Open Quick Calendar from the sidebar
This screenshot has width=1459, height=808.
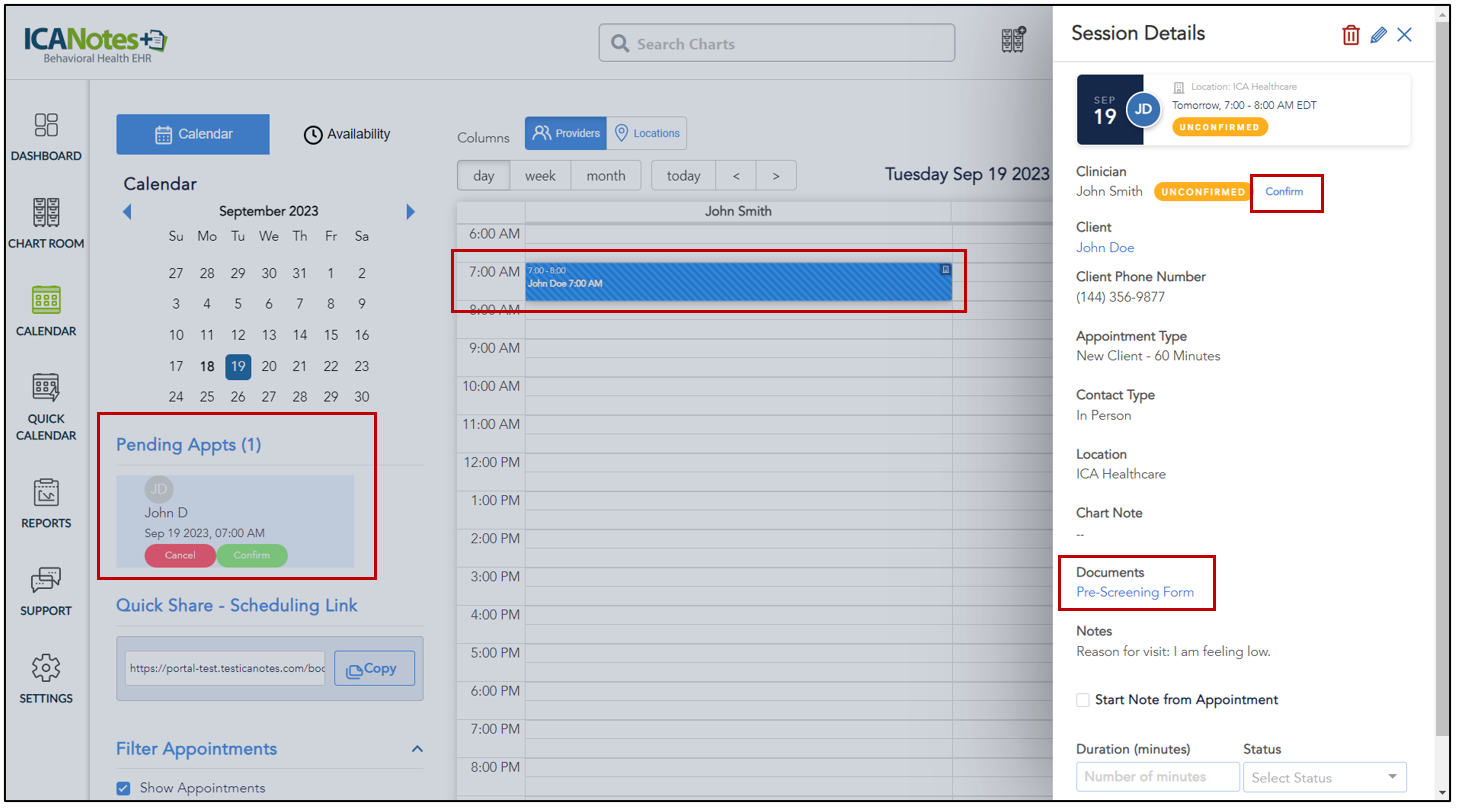[x=46, y=388]
